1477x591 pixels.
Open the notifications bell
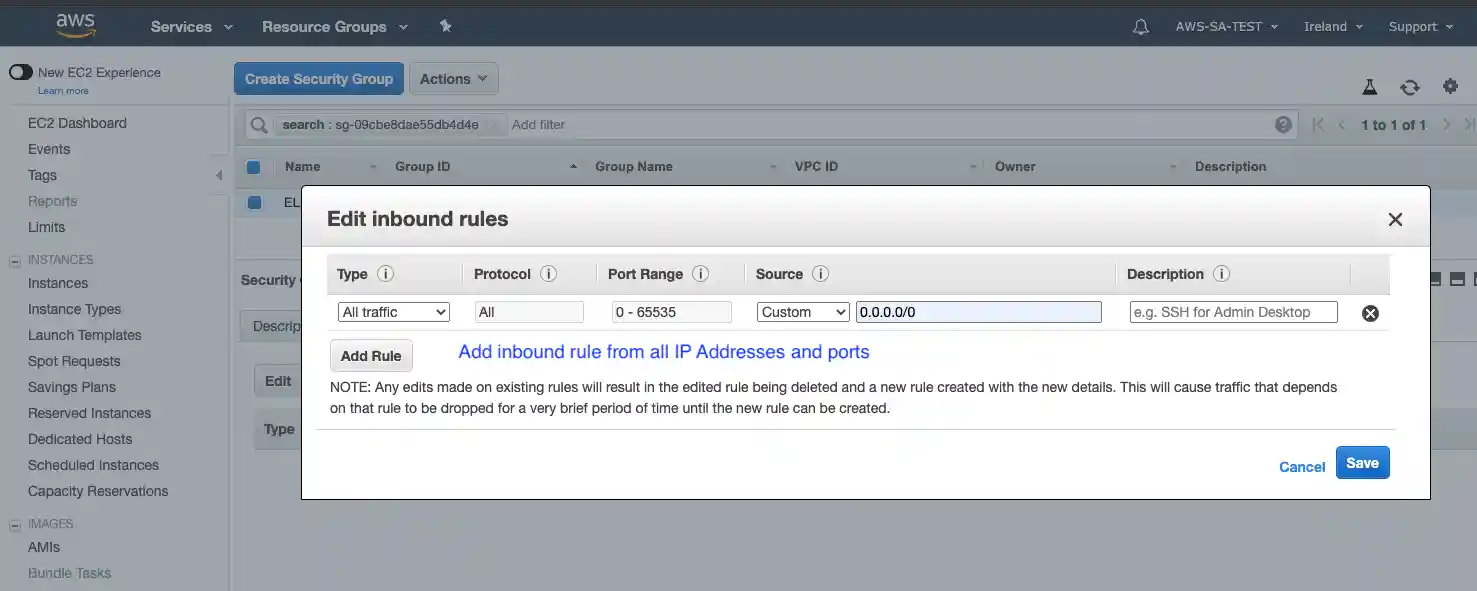[x=1141, y=27]
